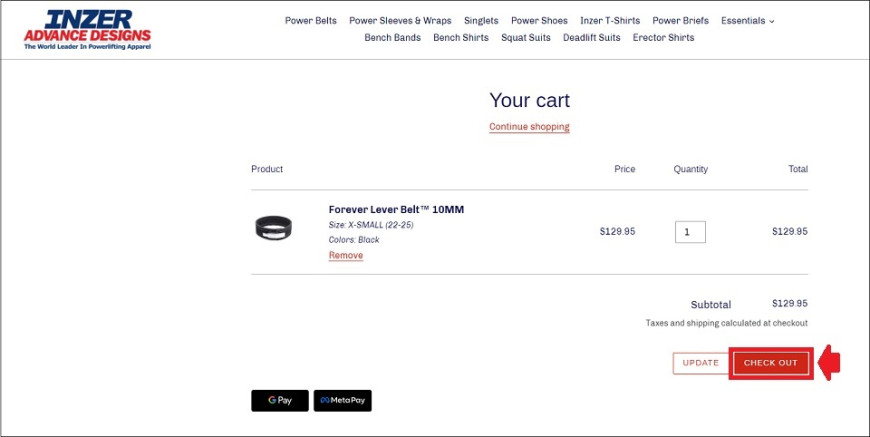Expand the Essentials dropdown menu
Screen dimensions: 870x437
(x=747, y=21)
